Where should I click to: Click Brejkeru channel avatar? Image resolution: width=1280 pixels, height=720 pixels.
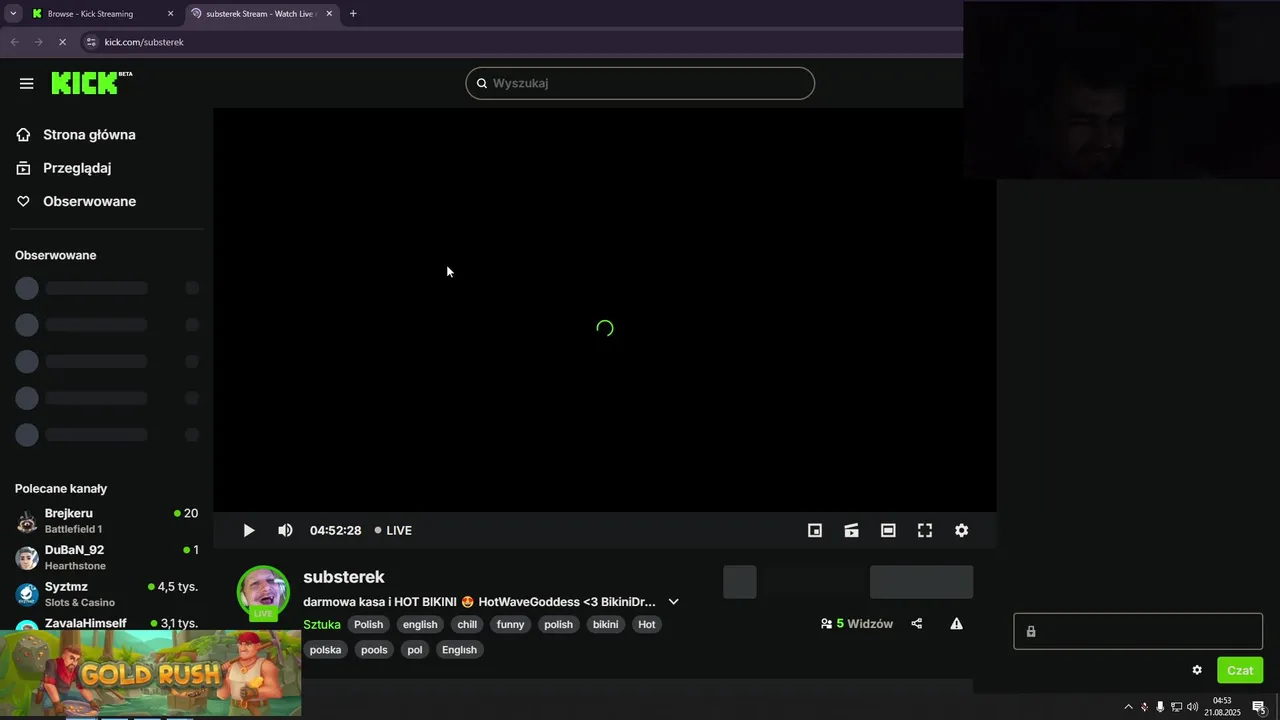(x=27, y=521)
